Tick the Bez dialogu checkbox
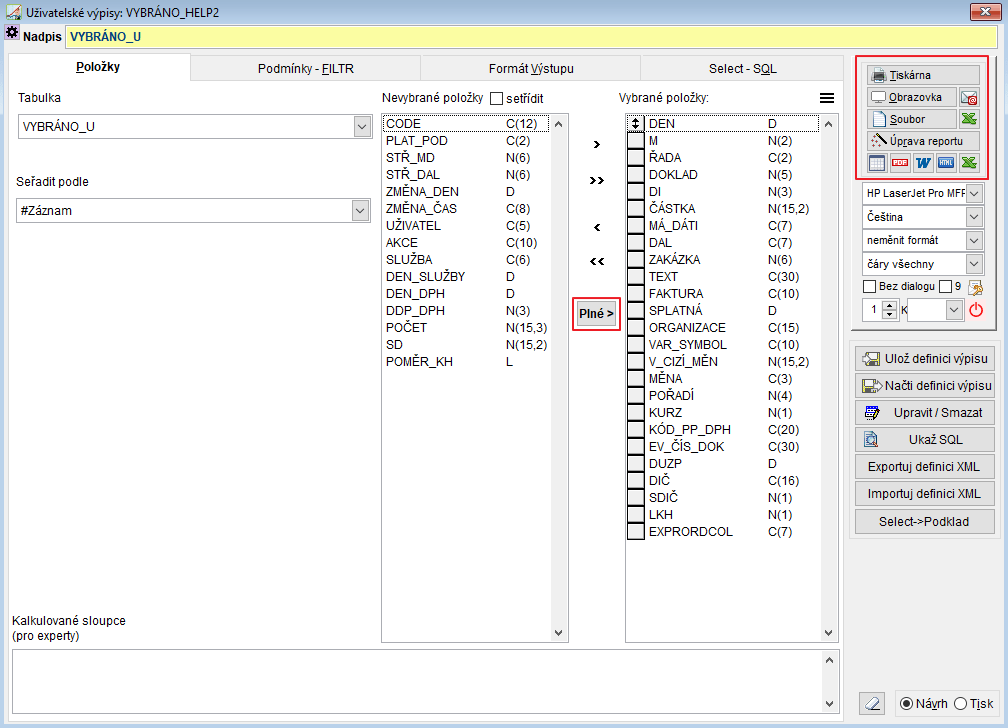This screenshot has height=728, width=1008. (x=869, y=286)
